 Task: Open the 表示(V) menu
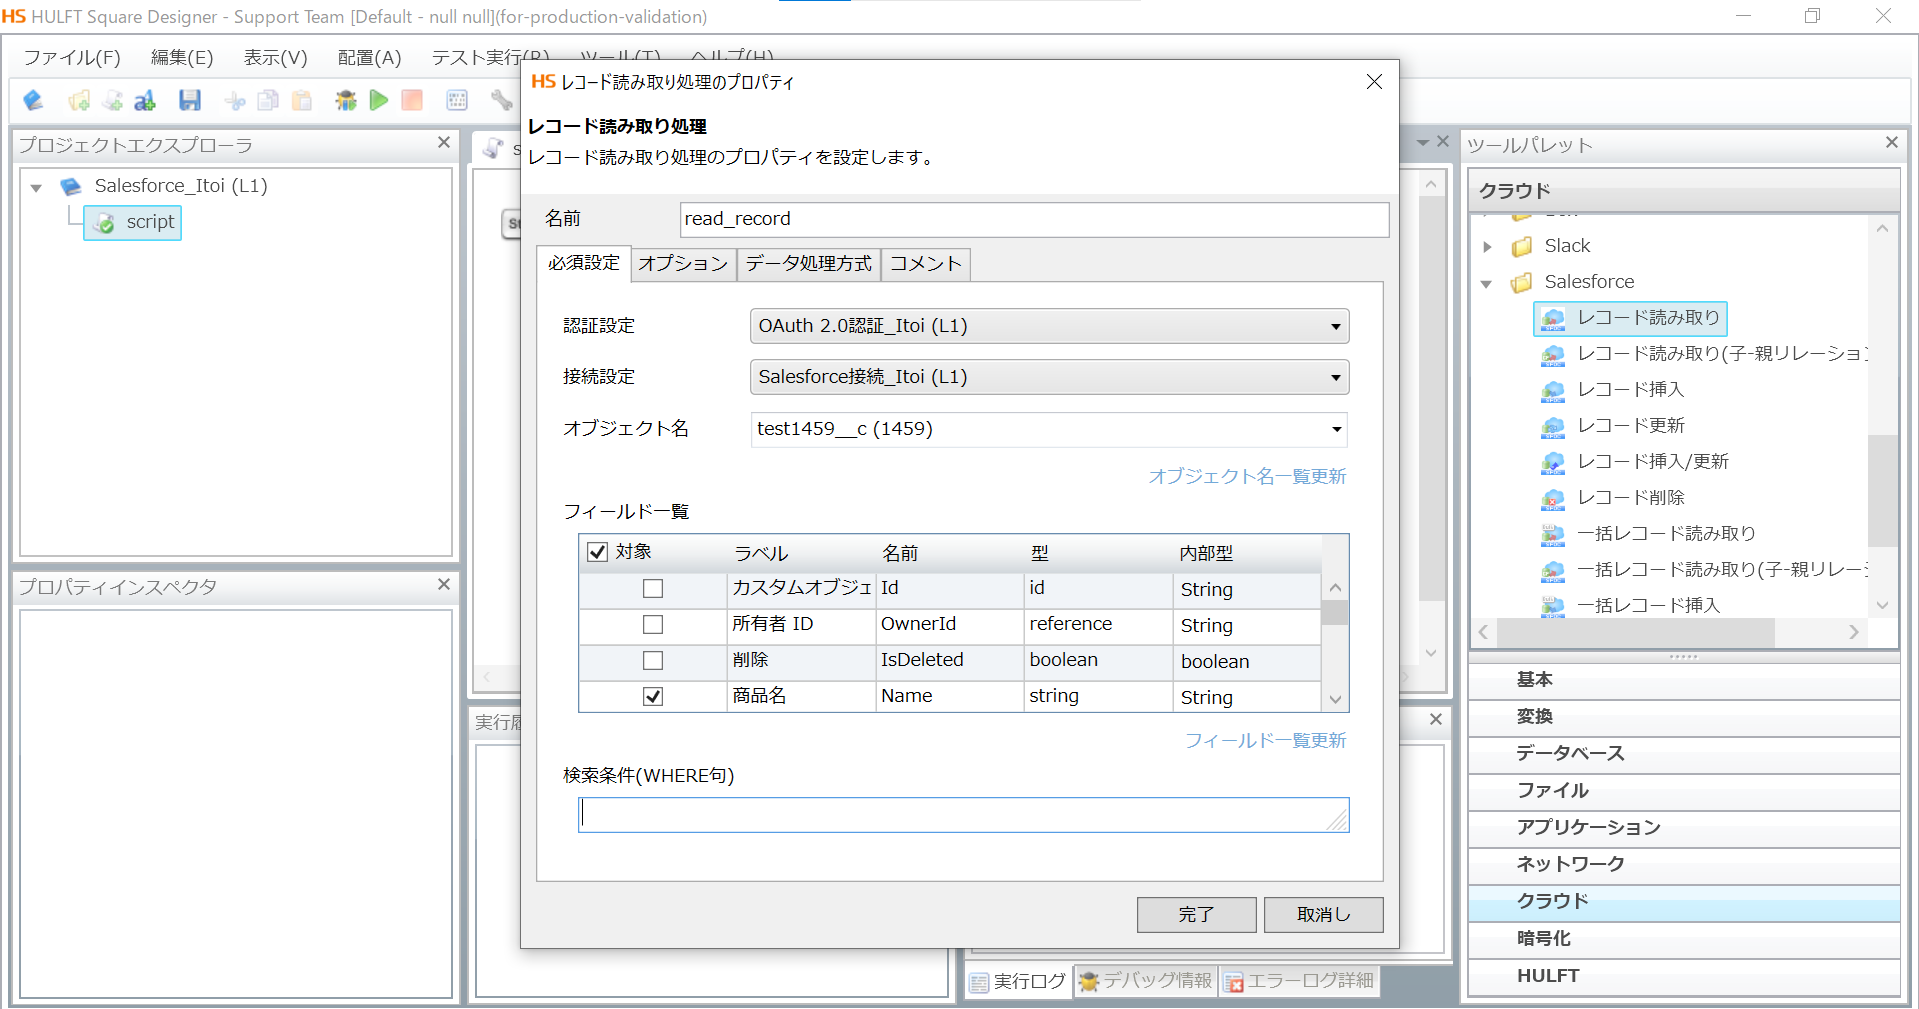tap(275, 58)
